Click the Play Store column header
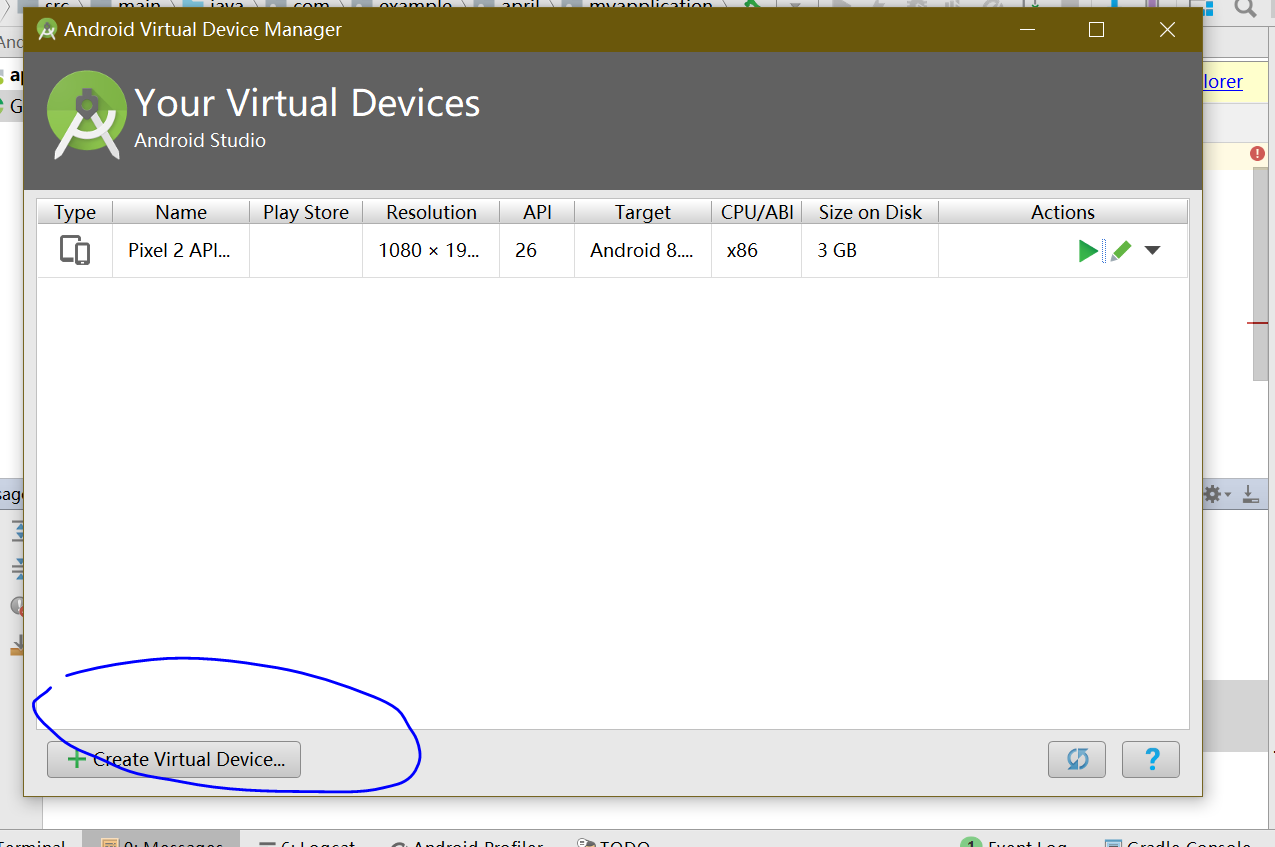The width and height of the screenshot is (1275, 847). coord(306,212)
